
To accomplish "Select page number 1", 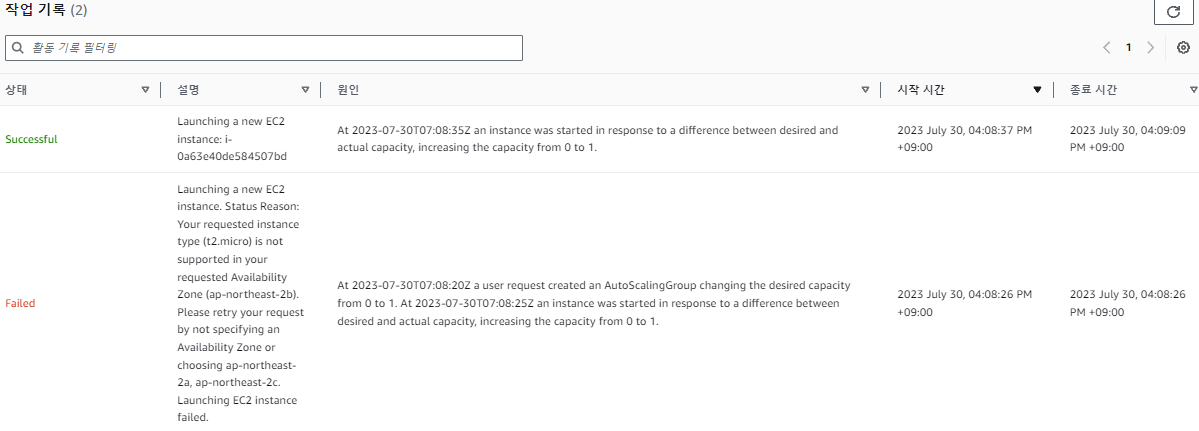I will click(1128, 47).
